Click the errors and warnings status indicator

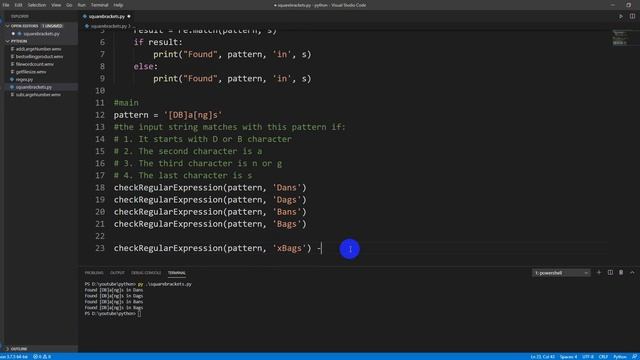42,357
